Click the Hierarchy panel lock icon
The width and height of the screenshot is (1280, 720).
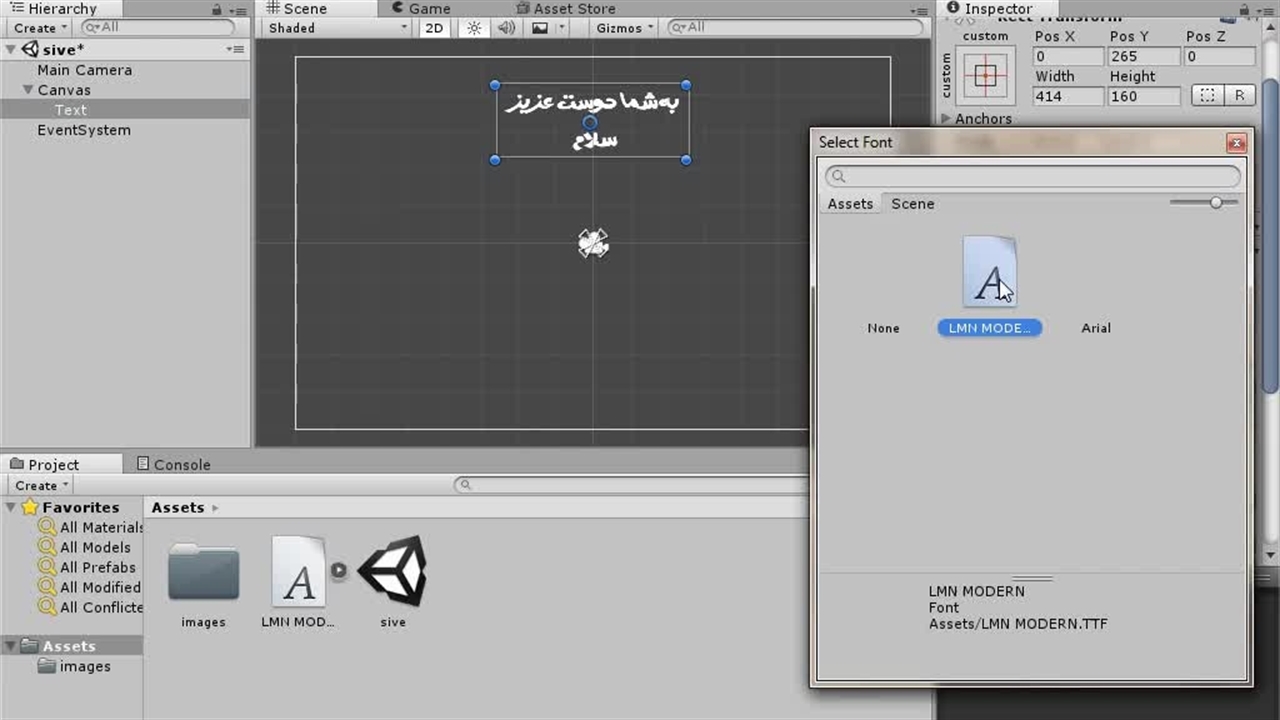[217, 9]
